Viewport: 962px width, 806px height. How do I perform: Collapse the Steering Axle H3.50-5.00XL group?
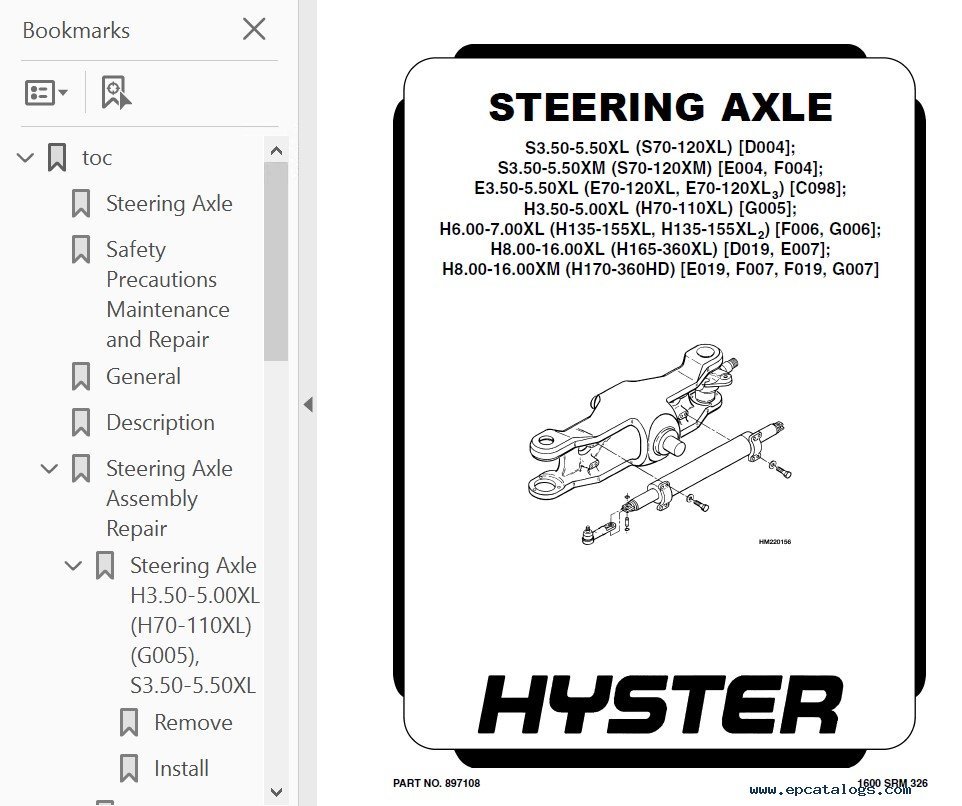(73, 566)
